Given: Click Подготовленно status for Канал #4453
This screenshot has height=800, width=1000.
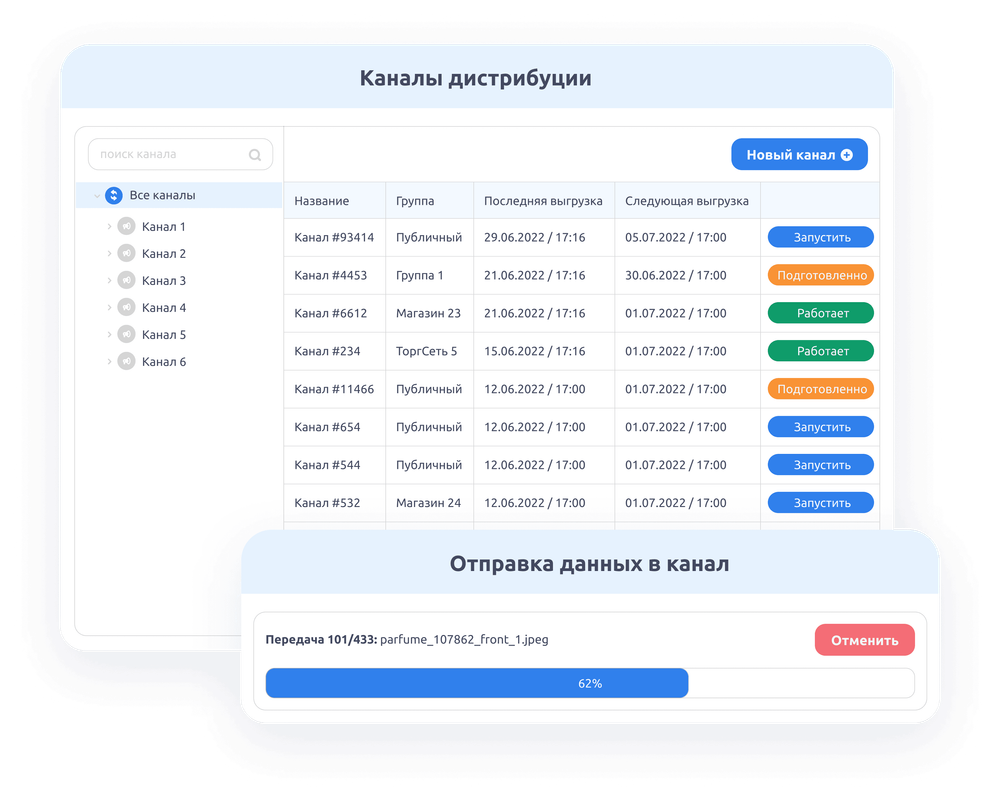Looking at the screenshot, I should pos(820,275).
